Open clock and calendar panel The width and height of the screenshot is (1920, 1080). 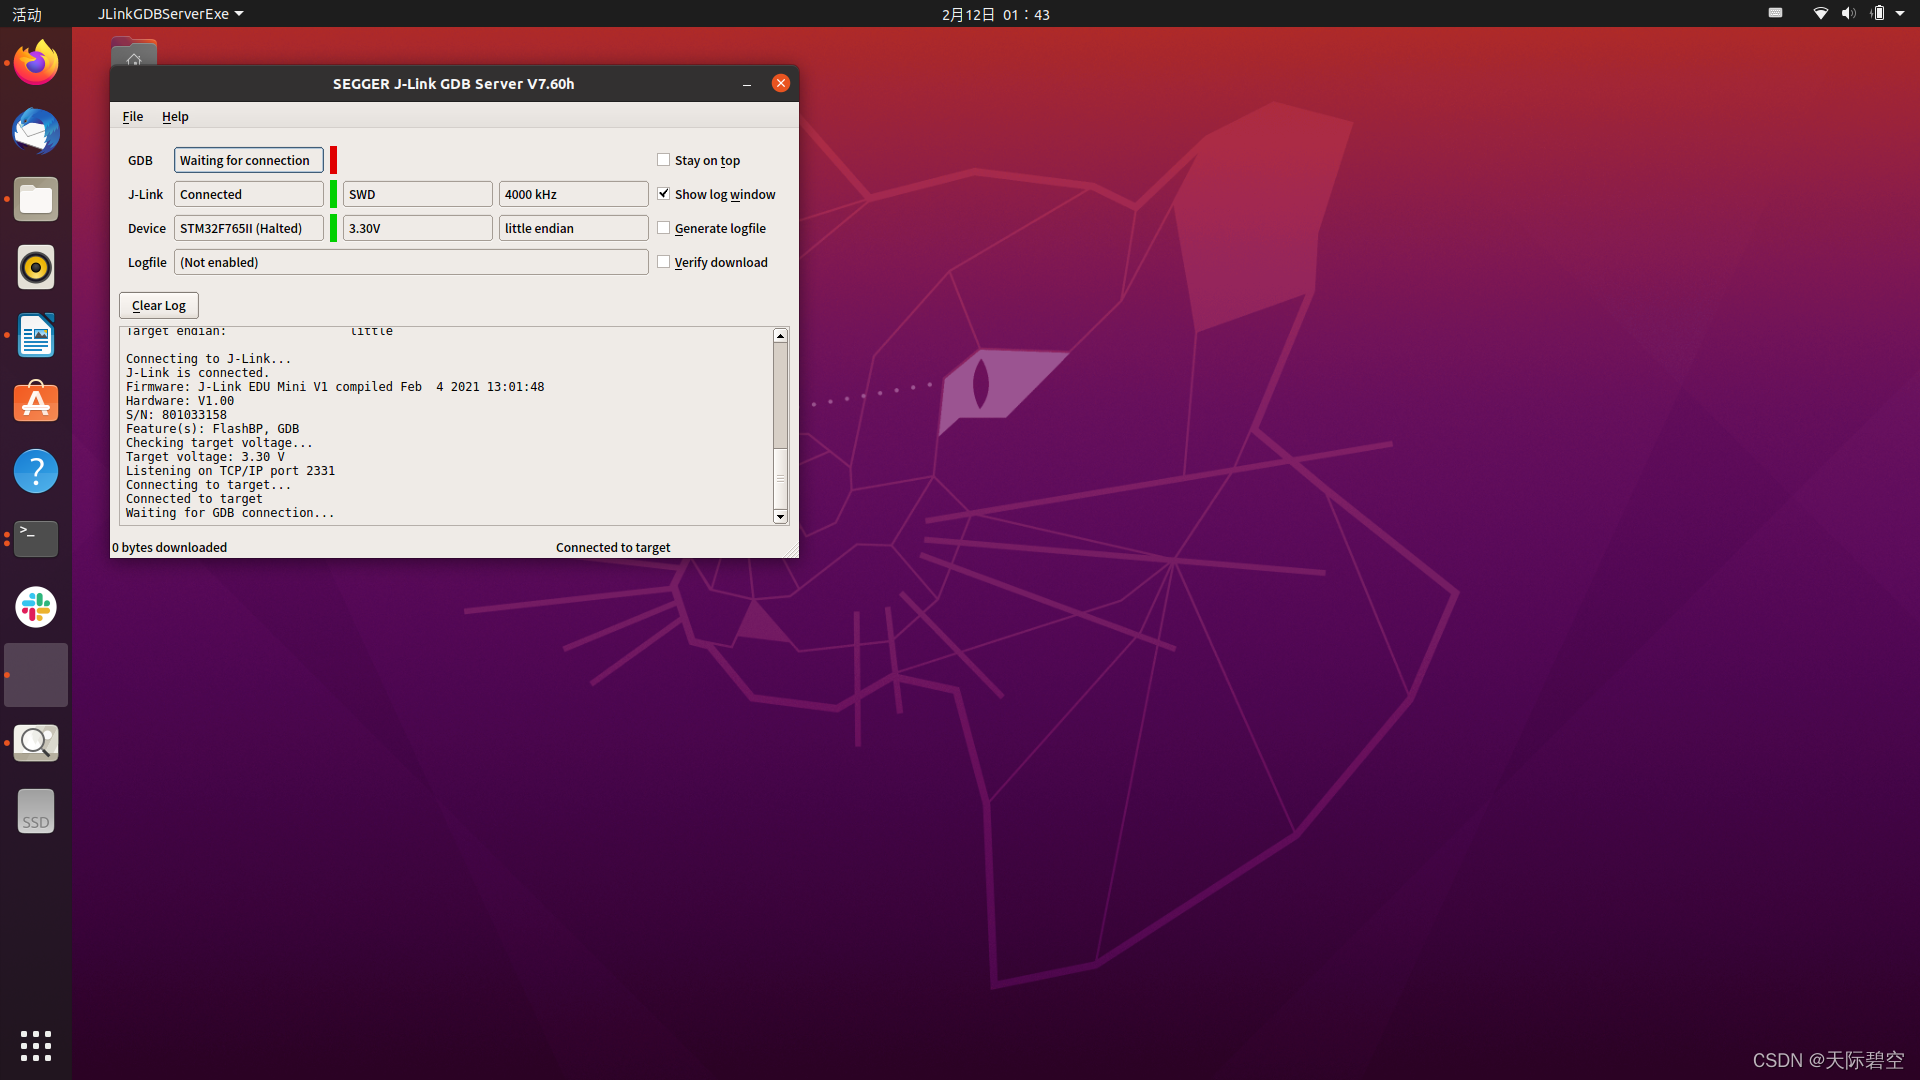pyautogui.click(x=995, y=14)
